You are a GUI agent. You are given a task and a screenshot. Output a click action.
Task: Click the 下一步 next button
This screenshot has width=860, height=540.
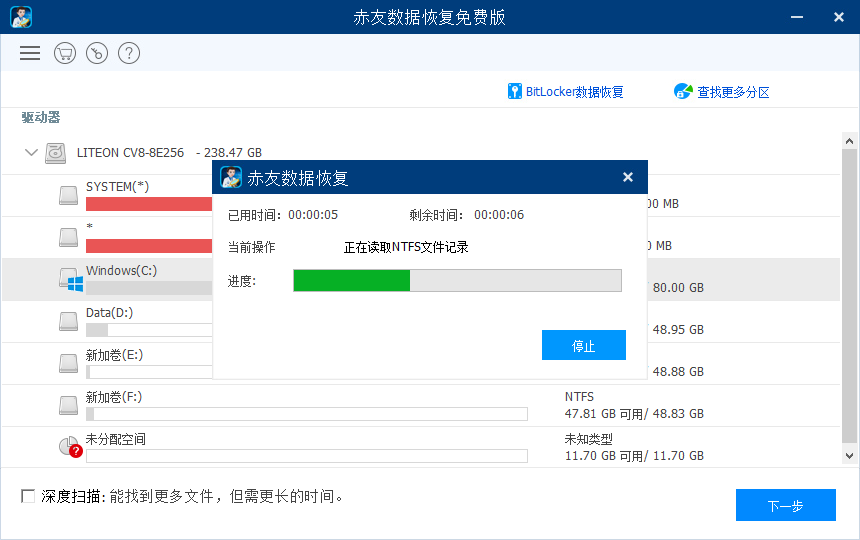[x=785, y=505]
